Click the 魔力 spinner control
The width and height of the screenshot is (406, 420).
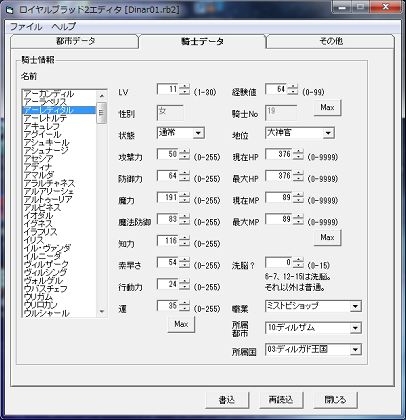[x=184, y=198]
